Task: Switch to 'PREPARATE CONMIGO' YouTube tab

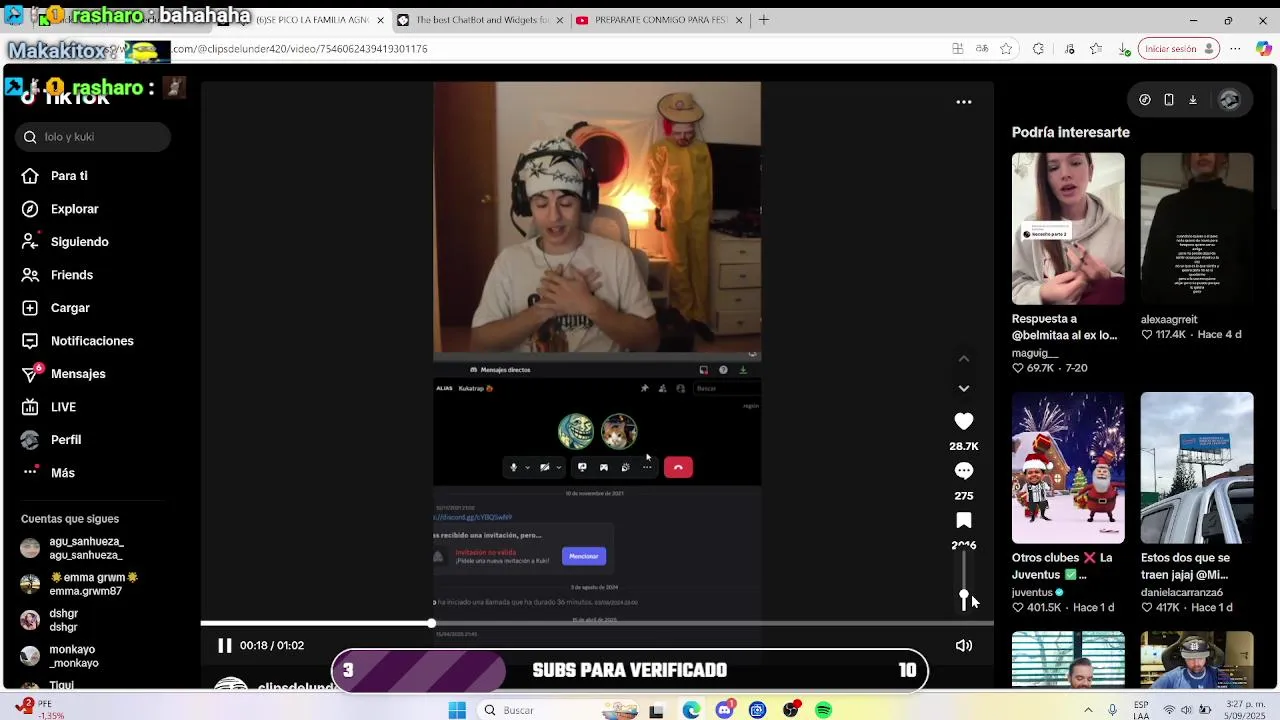Action: (660, 20)
